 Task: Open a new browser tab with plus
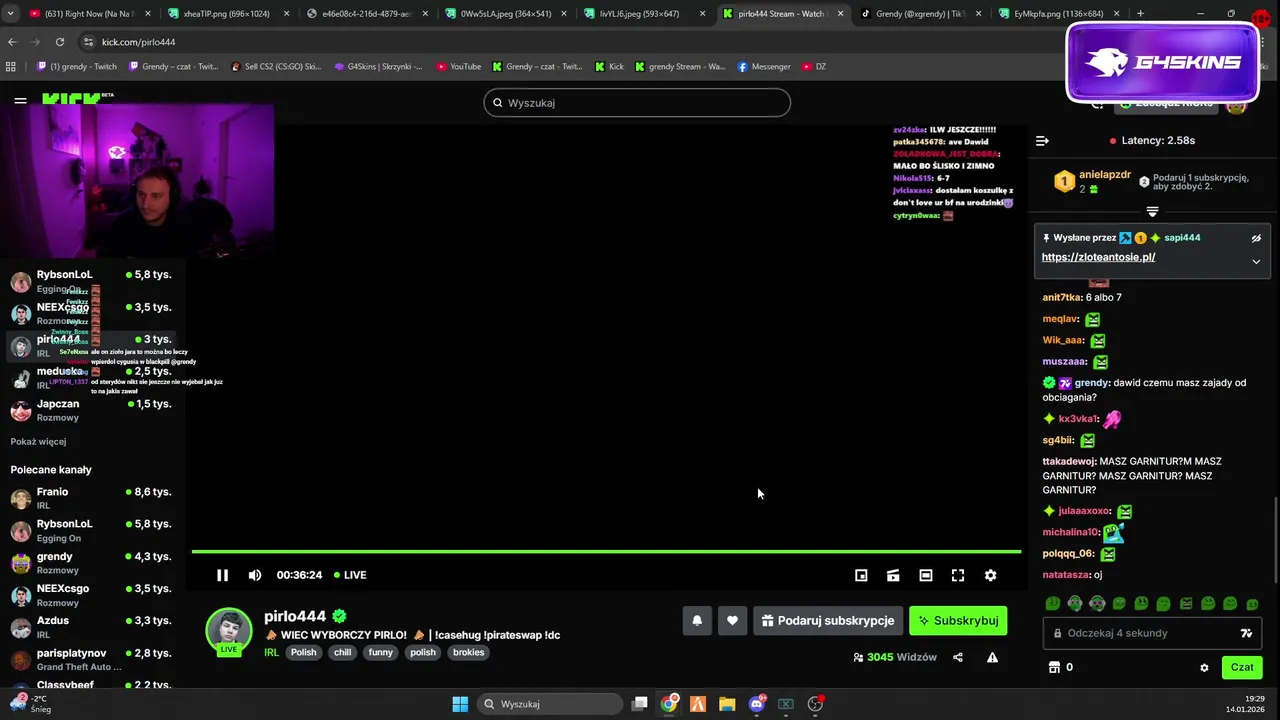pos(1141,14)
